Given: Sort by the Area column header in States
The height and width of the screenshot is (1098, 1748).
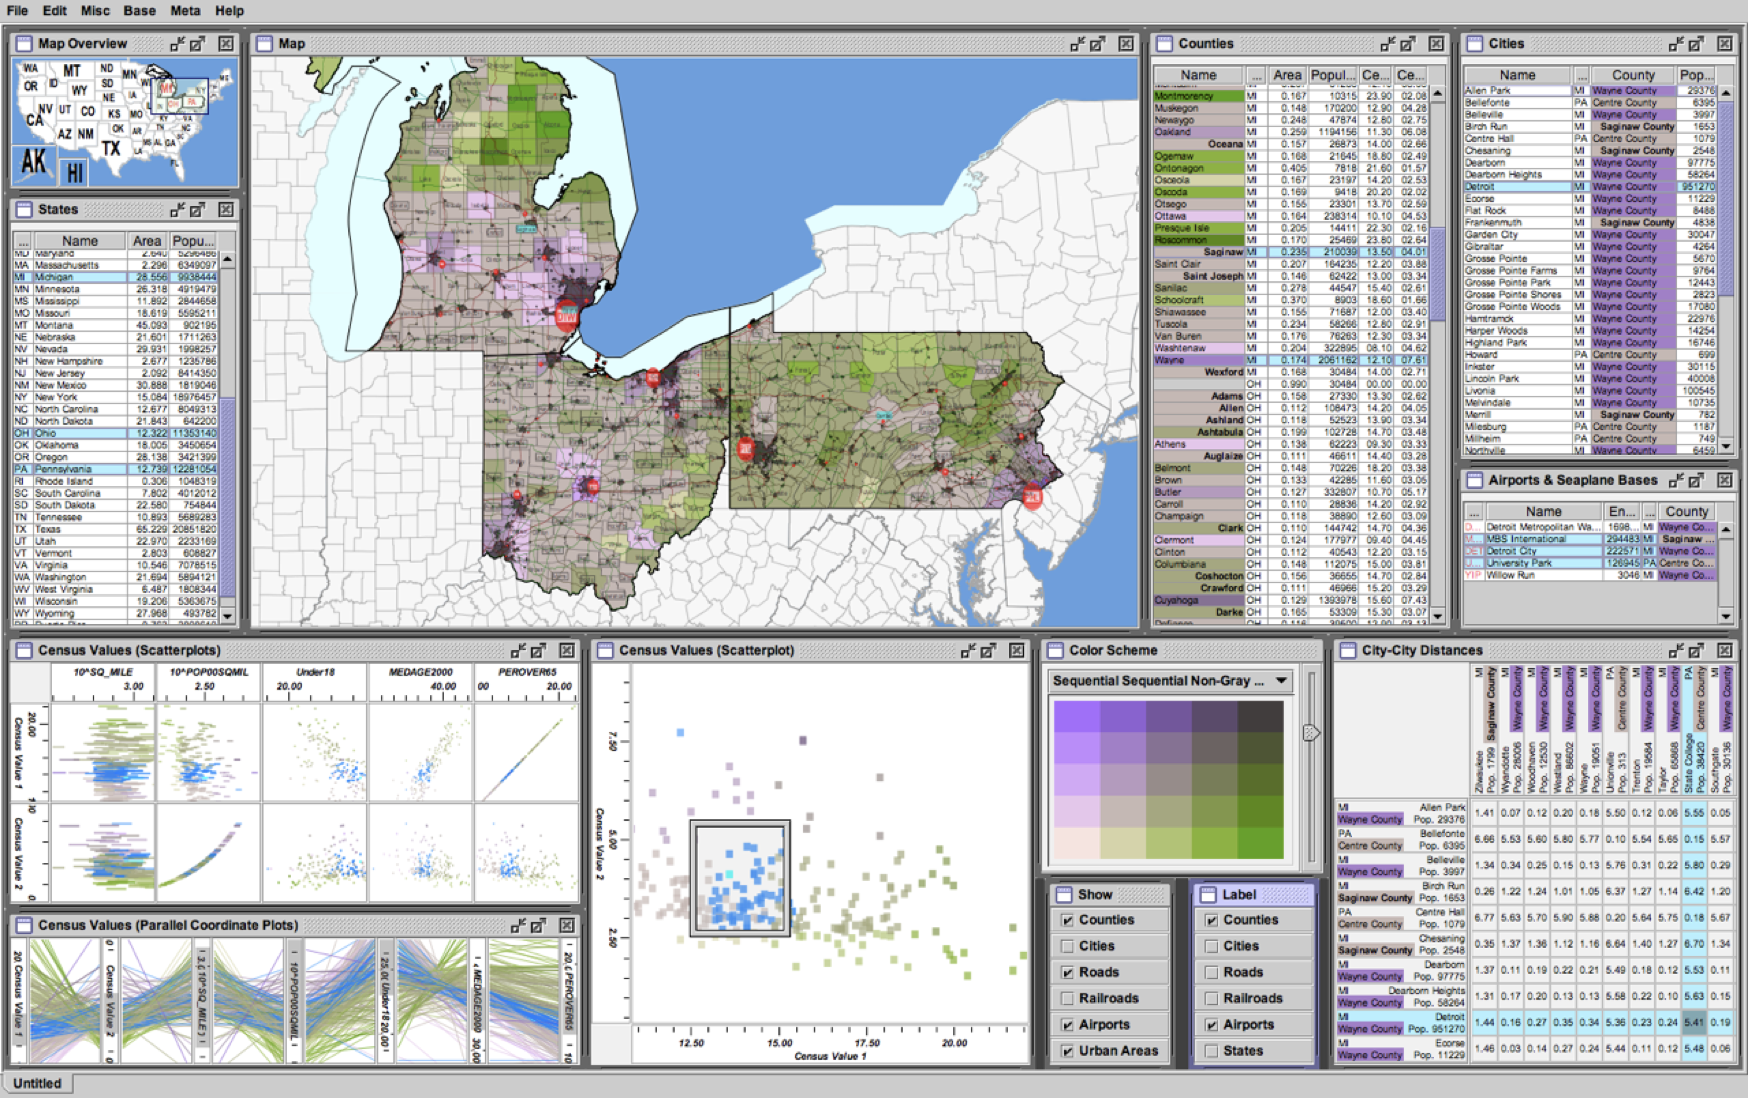Looking at the screenshot, I should 146,240.
